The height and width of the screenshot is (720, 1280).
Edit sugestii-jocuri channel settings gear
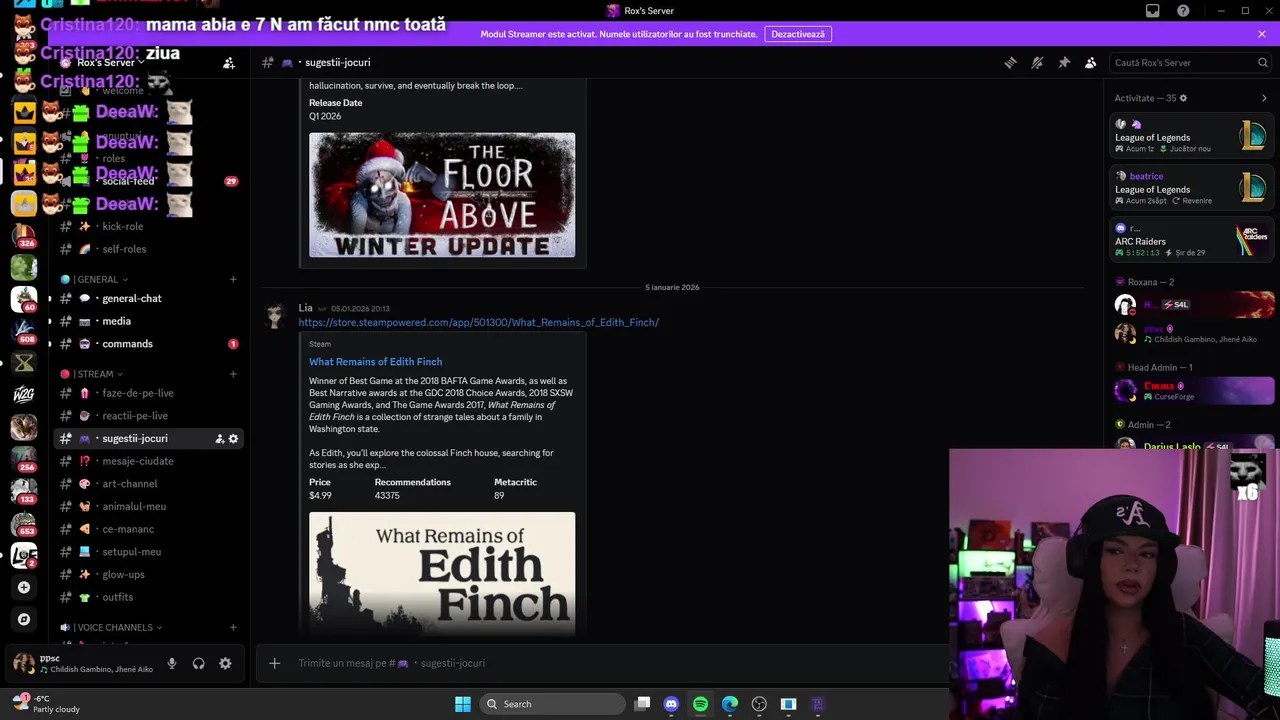[234, 439]
